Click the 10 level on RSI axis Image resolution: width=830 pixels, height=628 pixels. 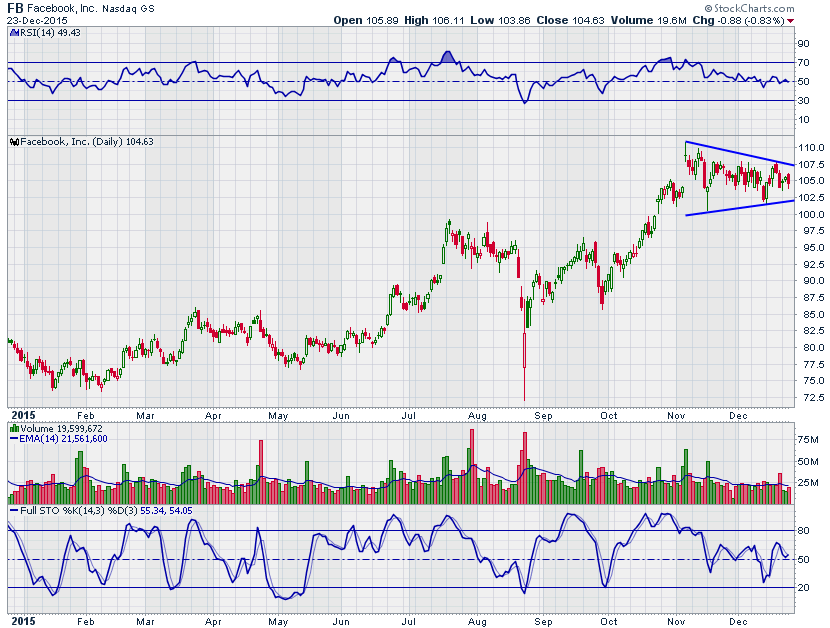pos(804,119)
